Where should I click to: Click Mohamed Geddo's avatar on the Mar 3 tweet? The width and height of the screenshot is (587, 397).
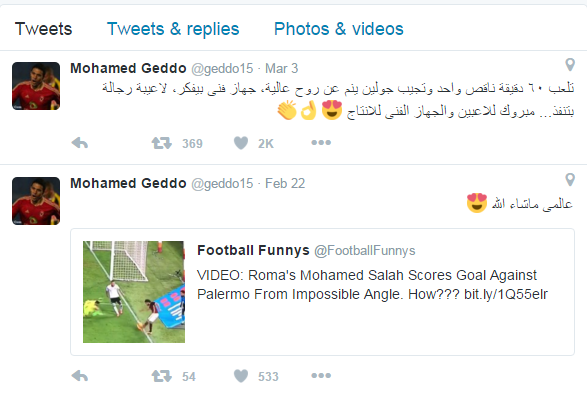click(x=36, y=86)
